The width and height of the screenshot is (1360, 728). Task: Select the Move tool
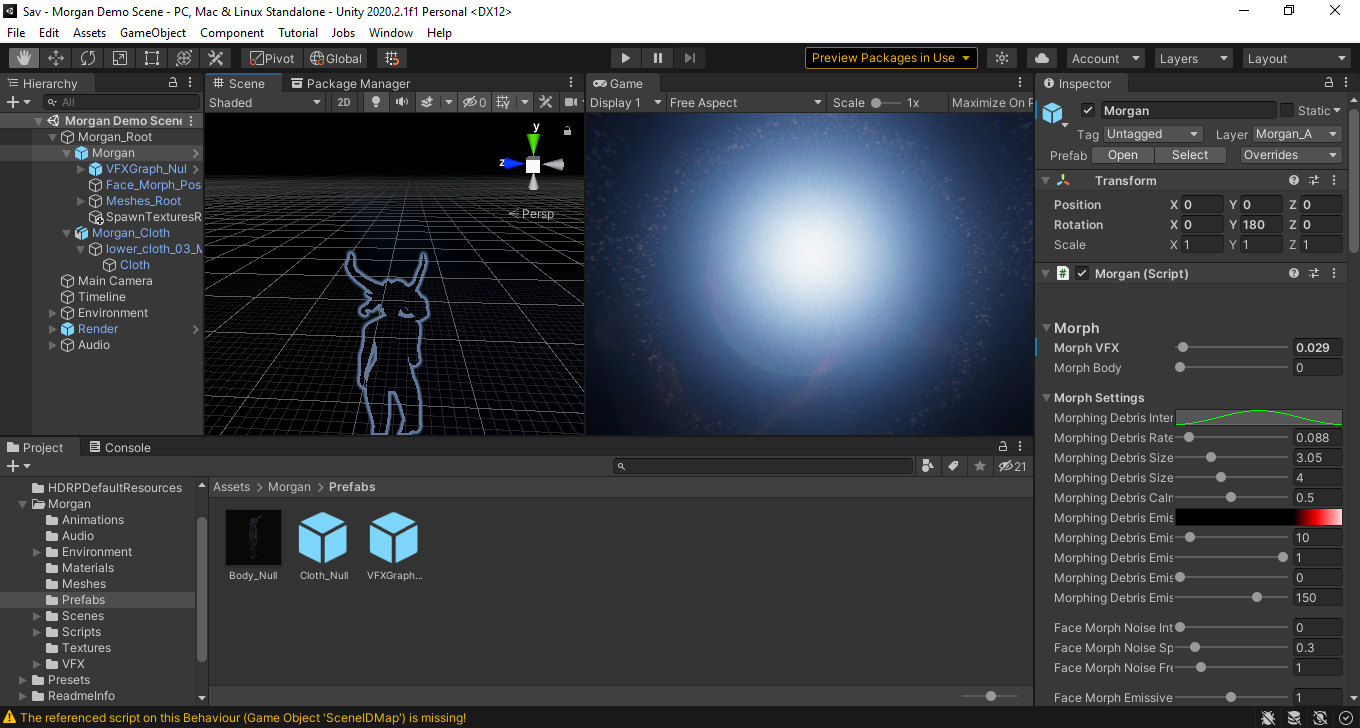point(56,58)
